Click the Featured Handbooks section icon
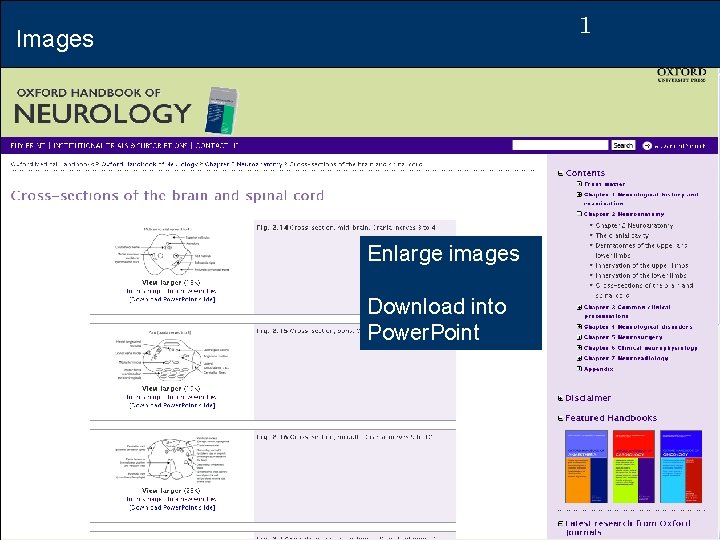This screenshot has width=720, height=540. coord(560,418)
